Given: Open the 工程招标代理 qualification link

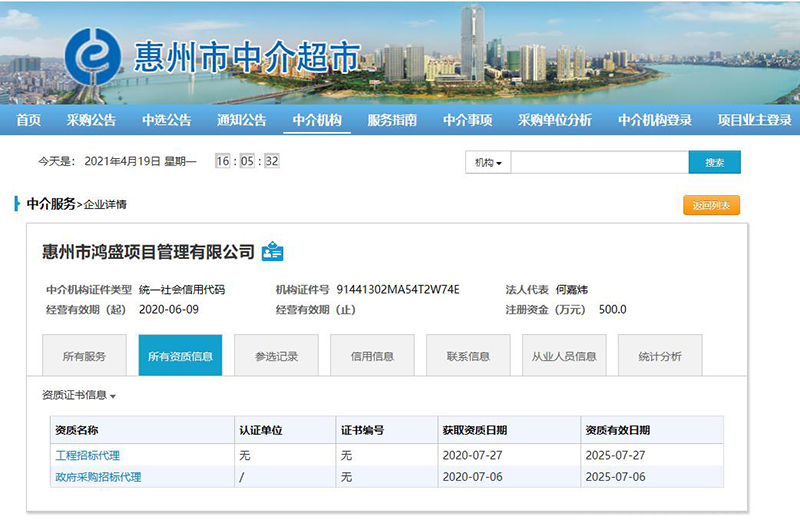Looking at the screenshot, I should (x=88, y=455).
